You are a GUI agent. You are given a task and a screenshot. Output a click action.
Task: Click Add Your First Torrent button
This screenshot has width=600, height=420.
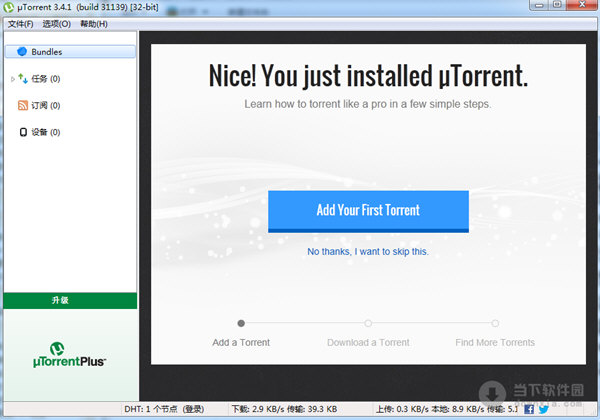pyautogui.click(x=368, y=212)
